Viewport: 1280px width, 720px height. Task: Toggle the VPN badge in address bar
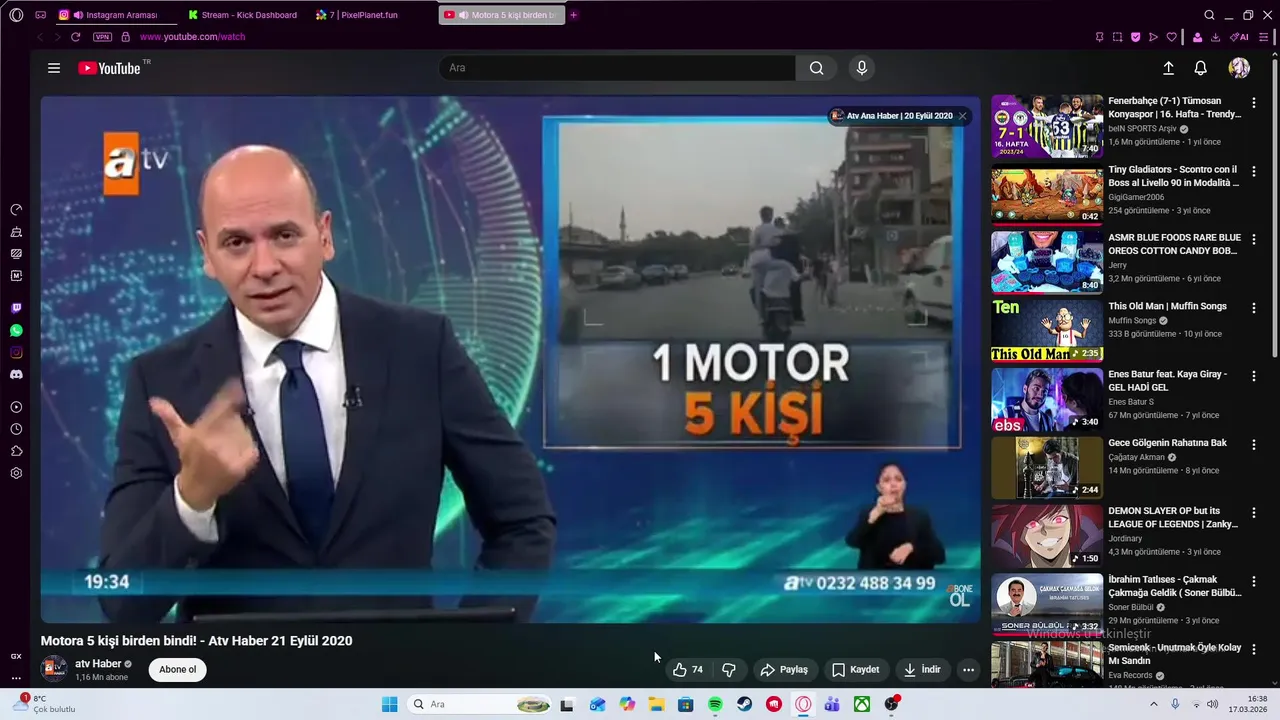click(102, 37)
